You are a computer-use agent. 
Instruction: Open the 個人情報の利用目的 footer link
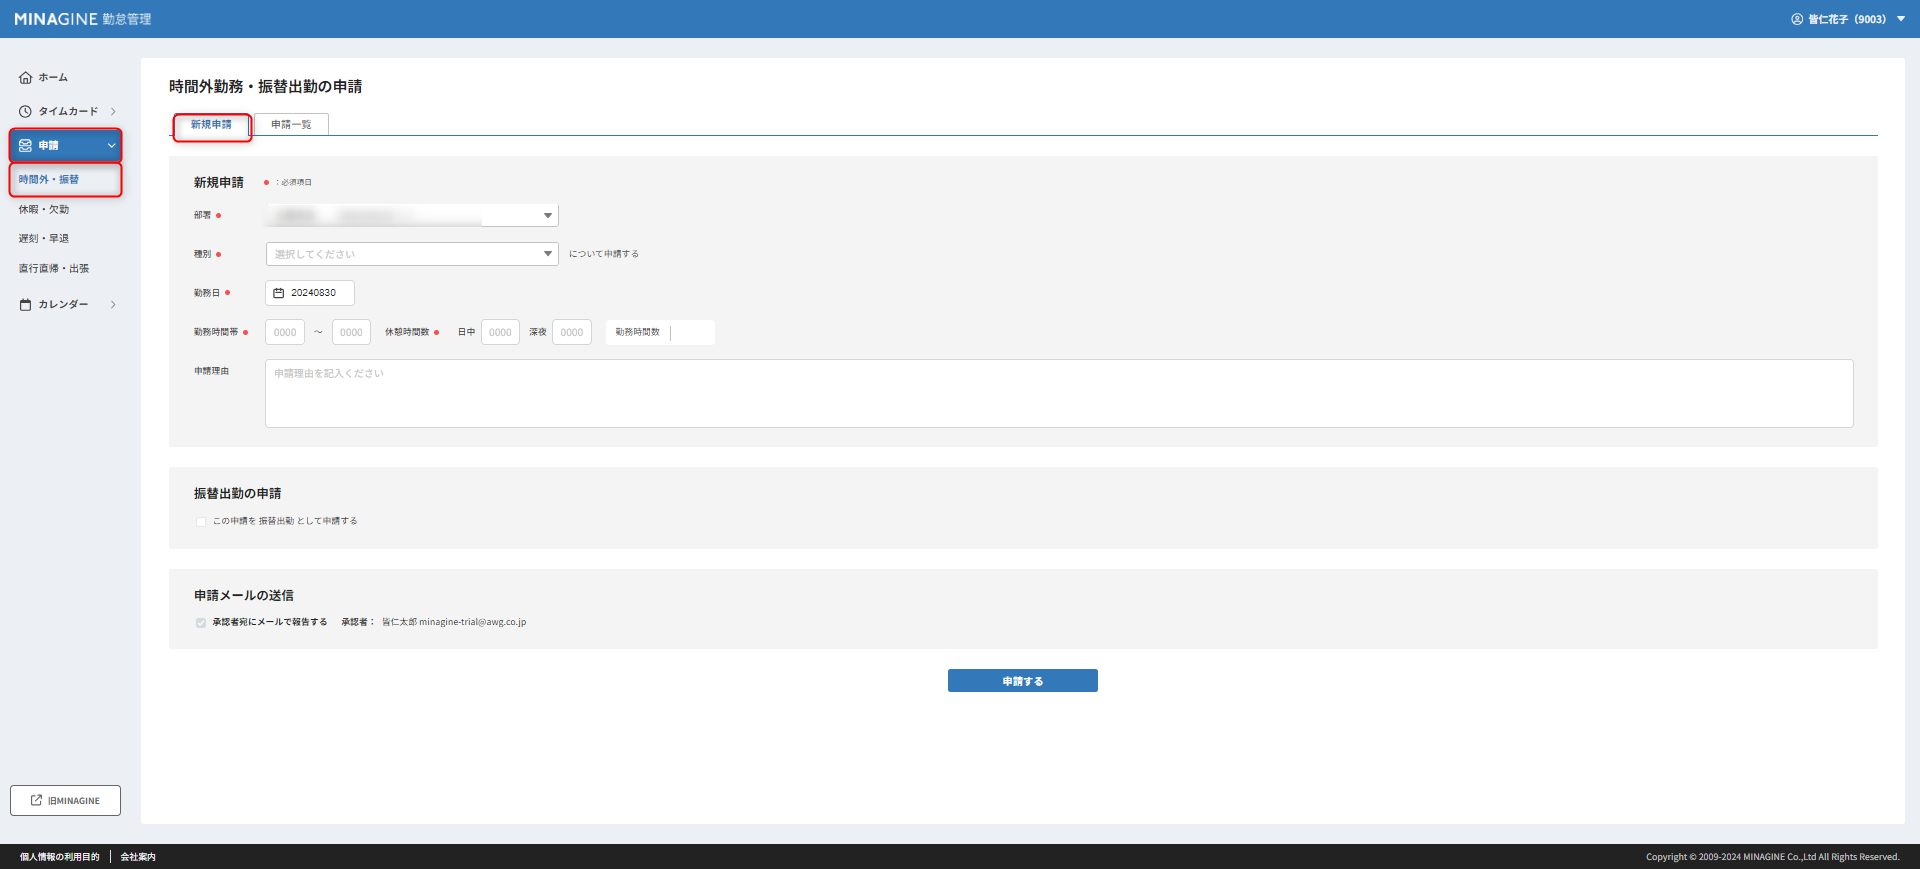click(60, 857)
